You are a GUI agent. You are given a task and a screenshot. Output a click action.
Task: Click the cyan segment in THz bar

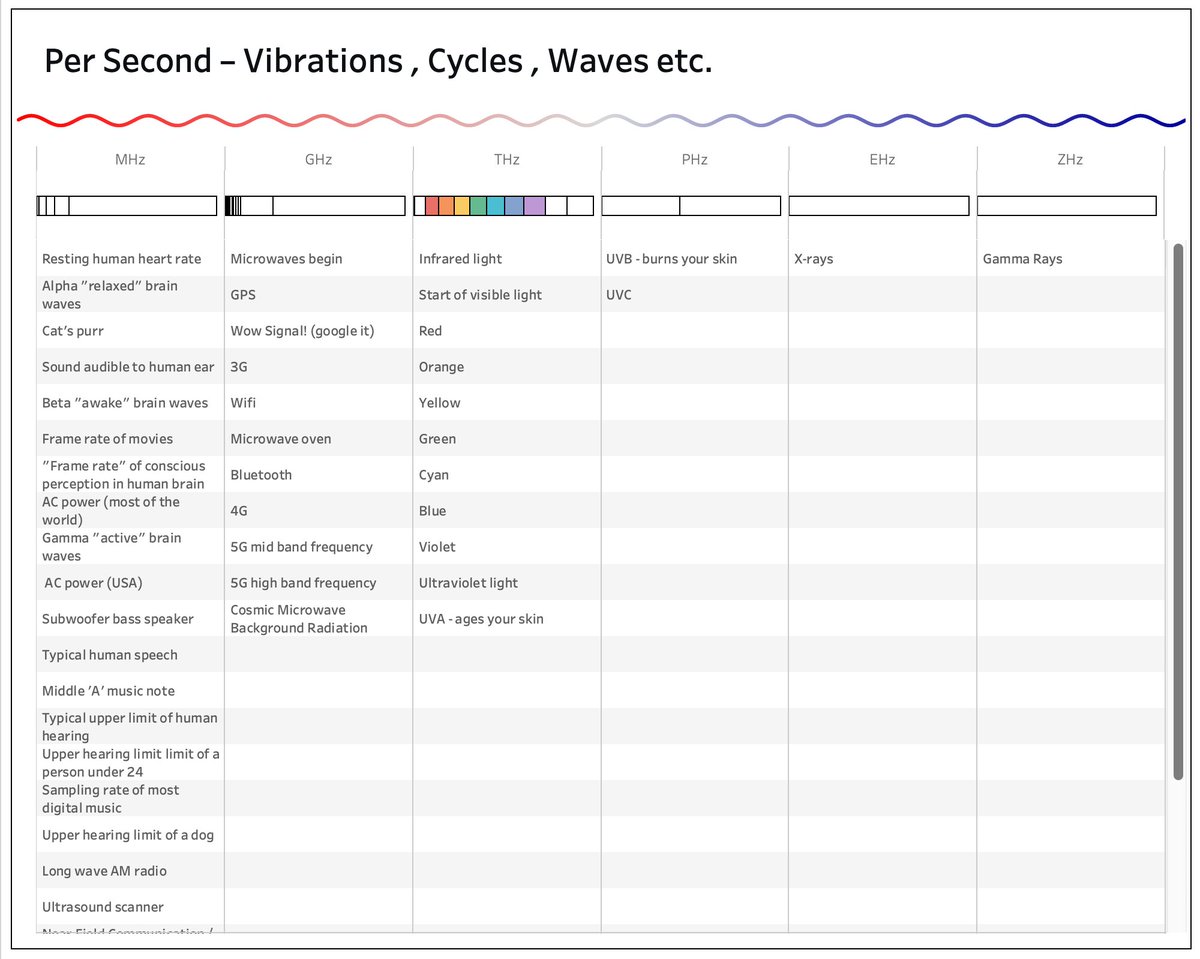point(495,206)
